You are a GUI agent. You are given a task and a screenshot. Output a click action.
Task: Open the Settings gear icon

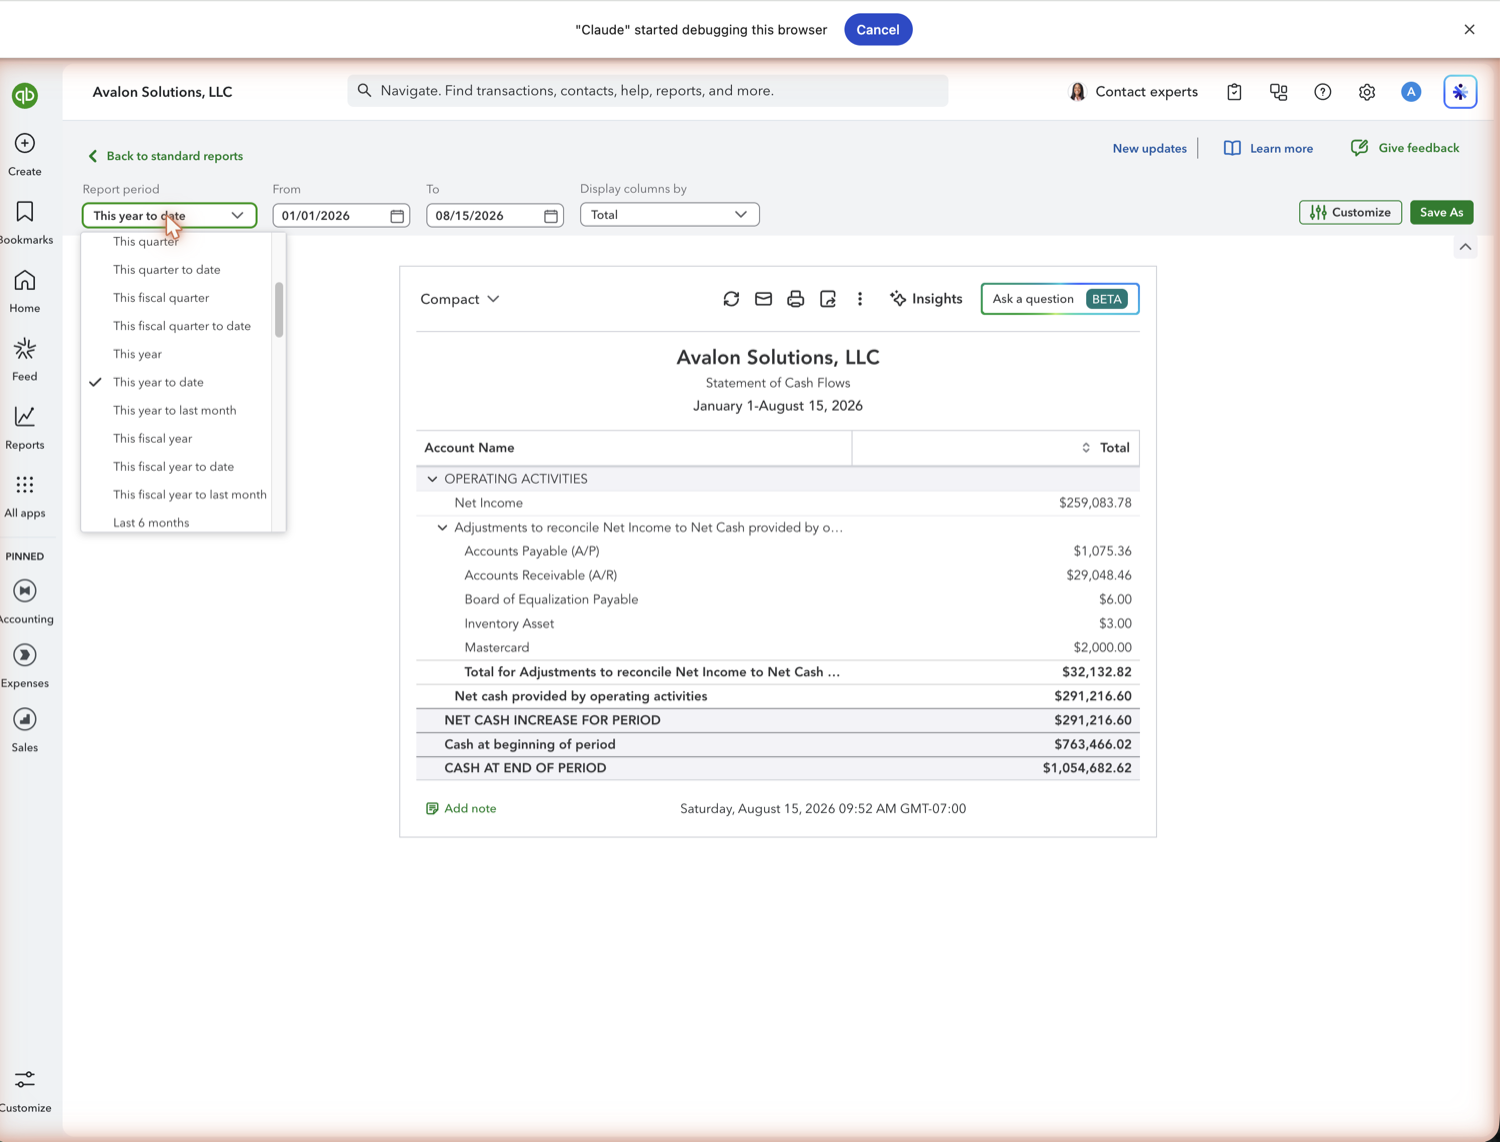1367,92
